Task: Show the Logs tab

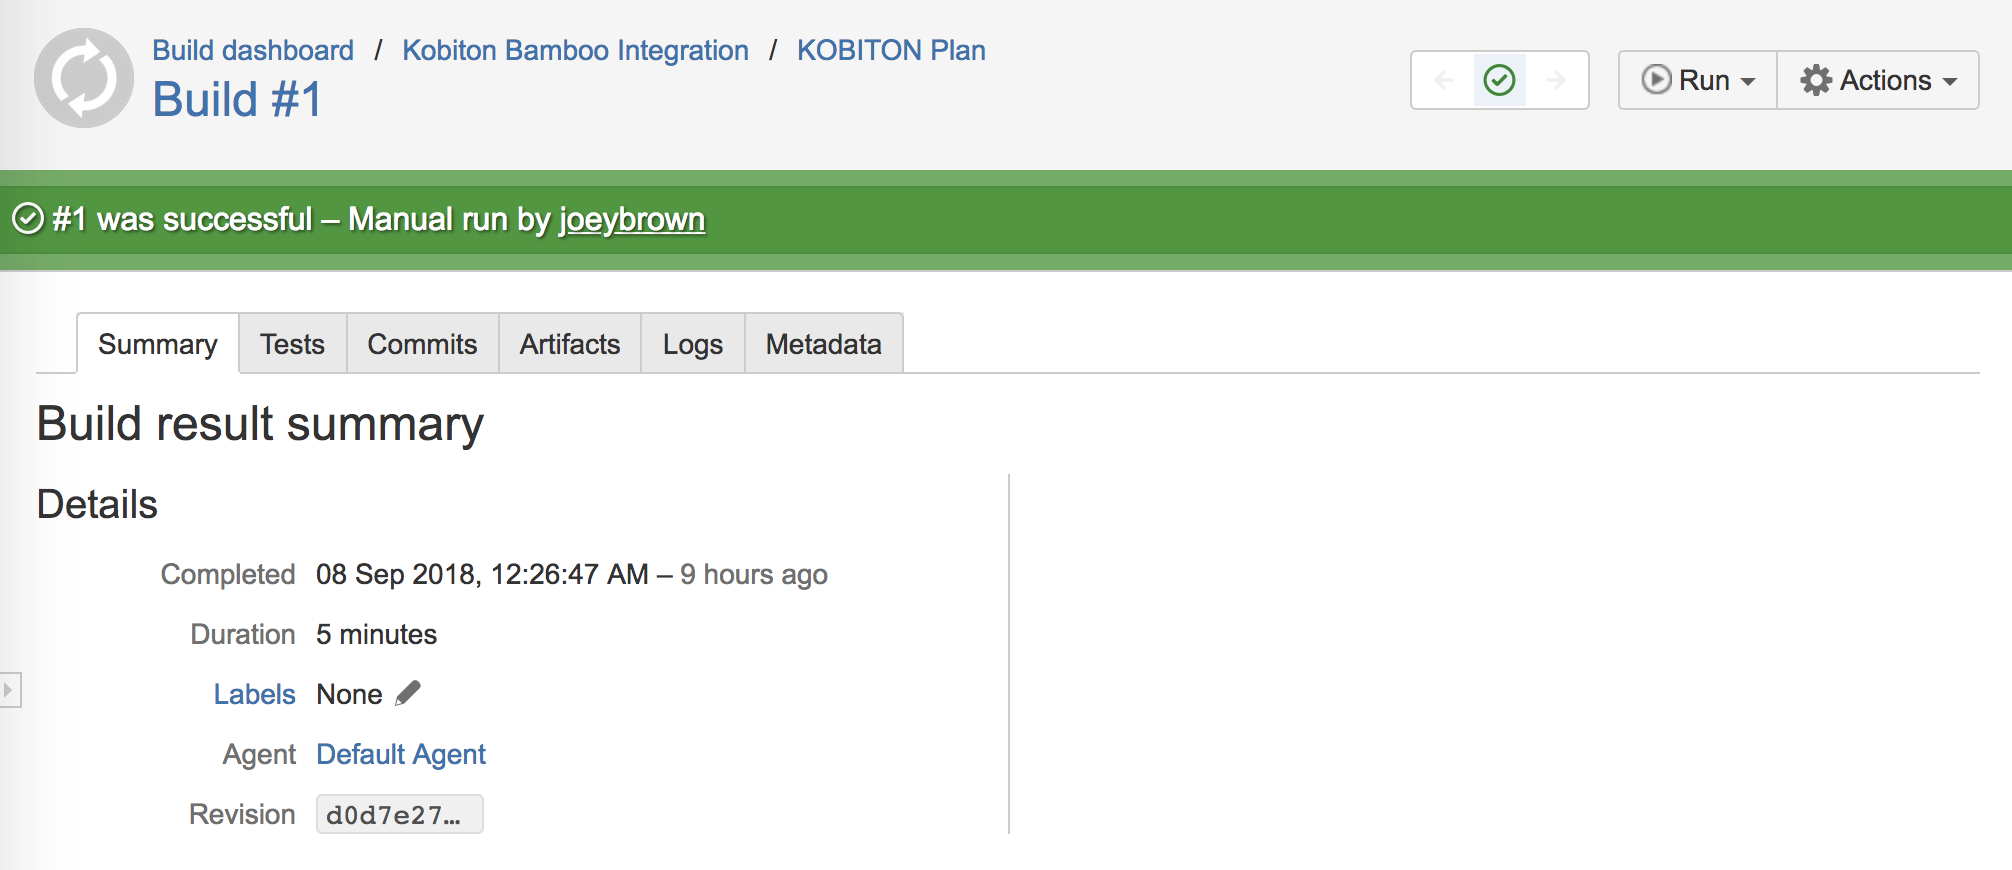Action: [692, 344]
